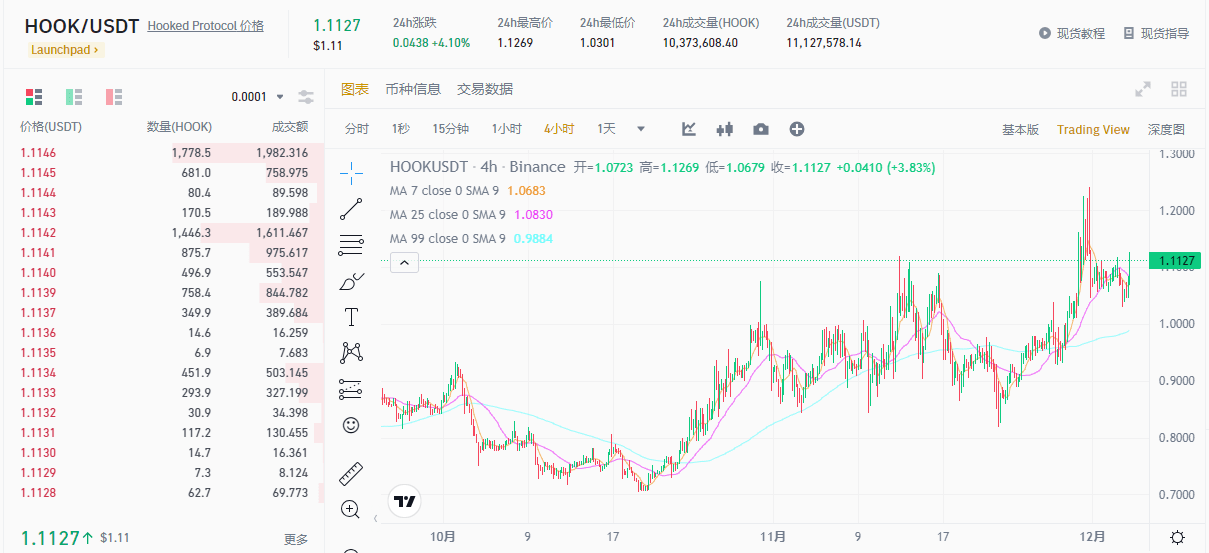The image size is (1209, 553).
Task: Click the 价格(USDT) column header
Action: tap(51, 127)
